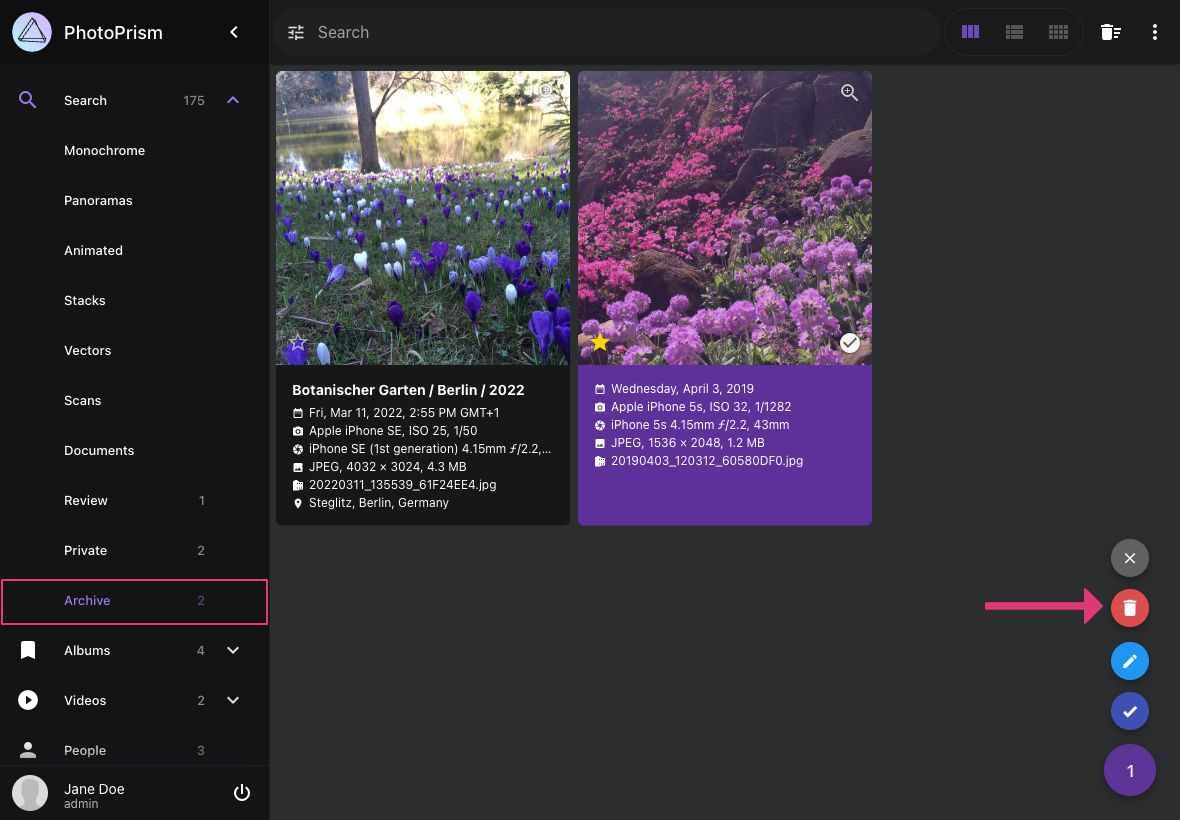Switch to mosaic view layout
The width and height of the screenshot is (1180, 820).
point(1058,32)
